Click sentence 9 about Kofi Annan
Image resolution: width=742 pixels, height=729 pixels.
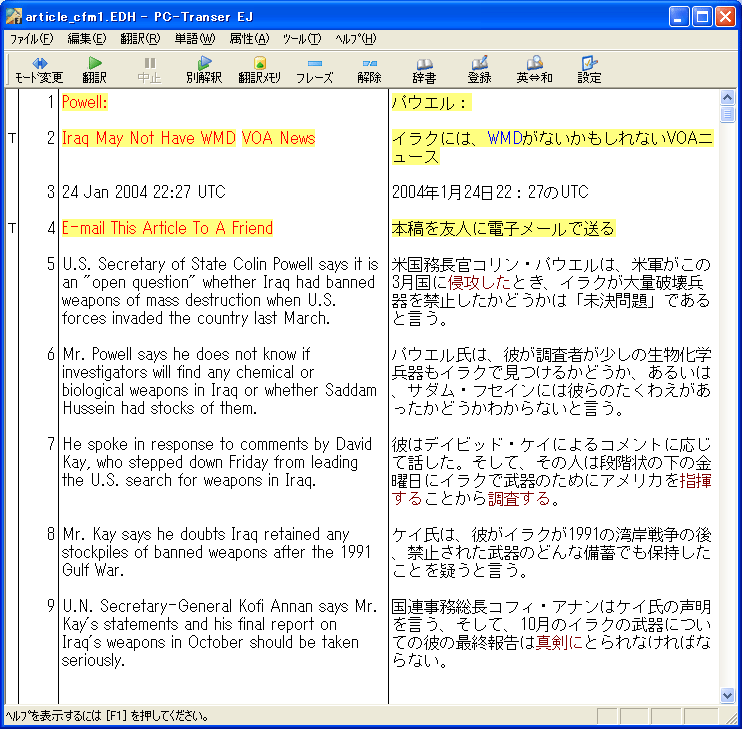coord(220,632)
